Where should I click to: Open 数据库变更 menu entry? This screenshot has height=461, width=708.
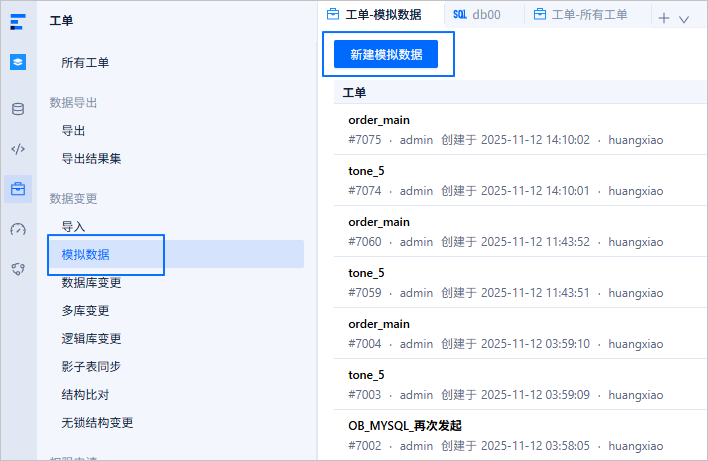click(91, 283)
